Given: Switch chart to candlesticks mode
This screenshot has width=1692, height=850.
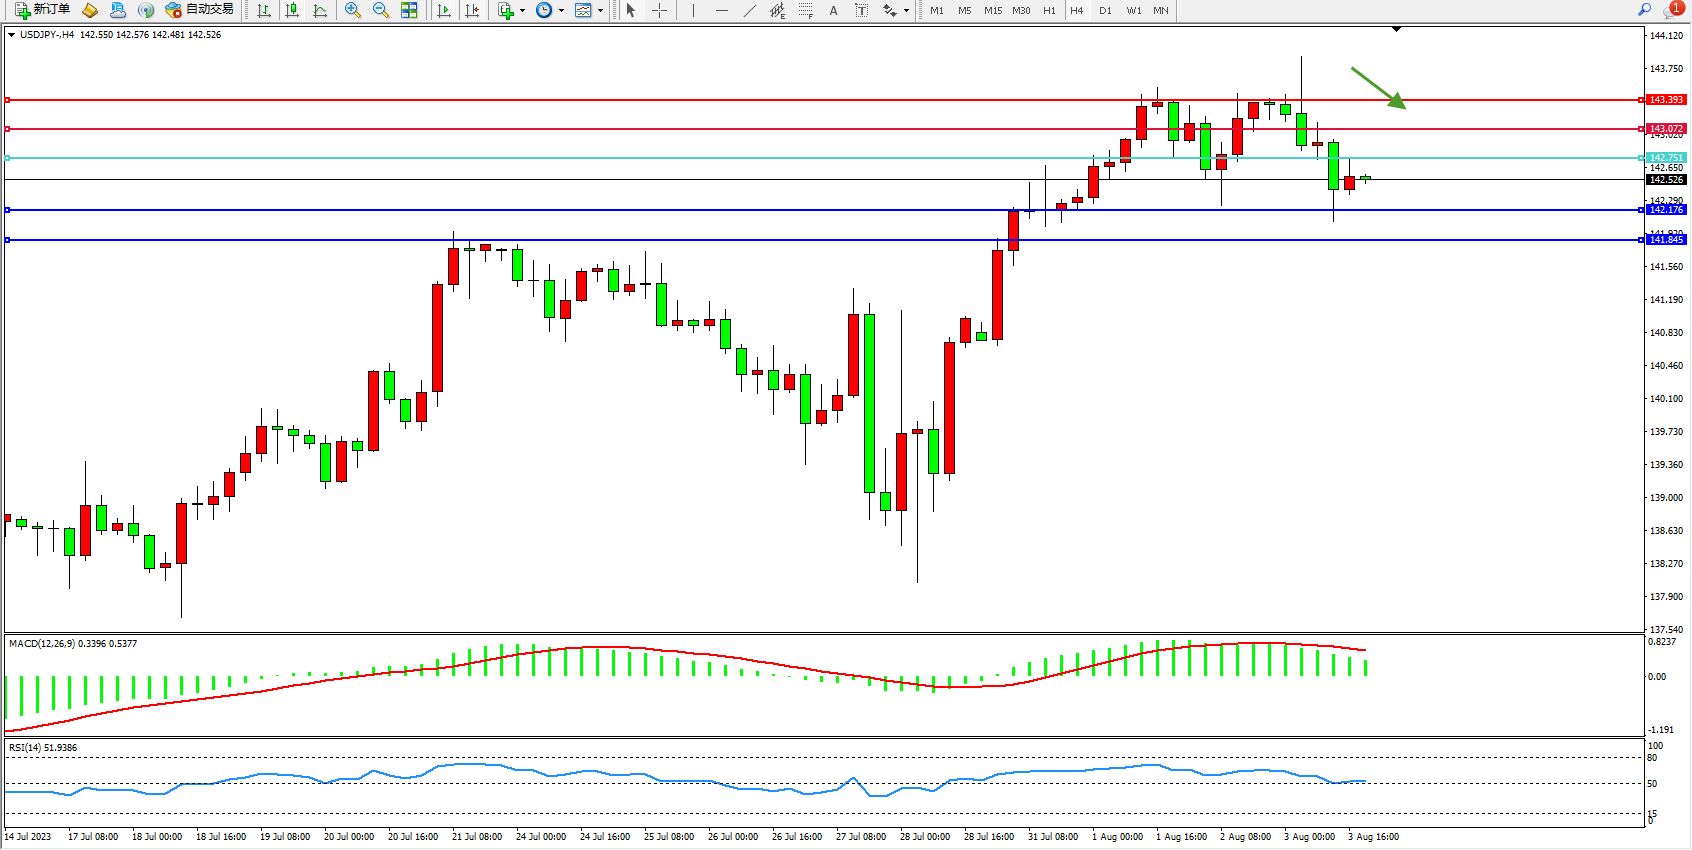Looking at the screenshot, I should [292, 10].
